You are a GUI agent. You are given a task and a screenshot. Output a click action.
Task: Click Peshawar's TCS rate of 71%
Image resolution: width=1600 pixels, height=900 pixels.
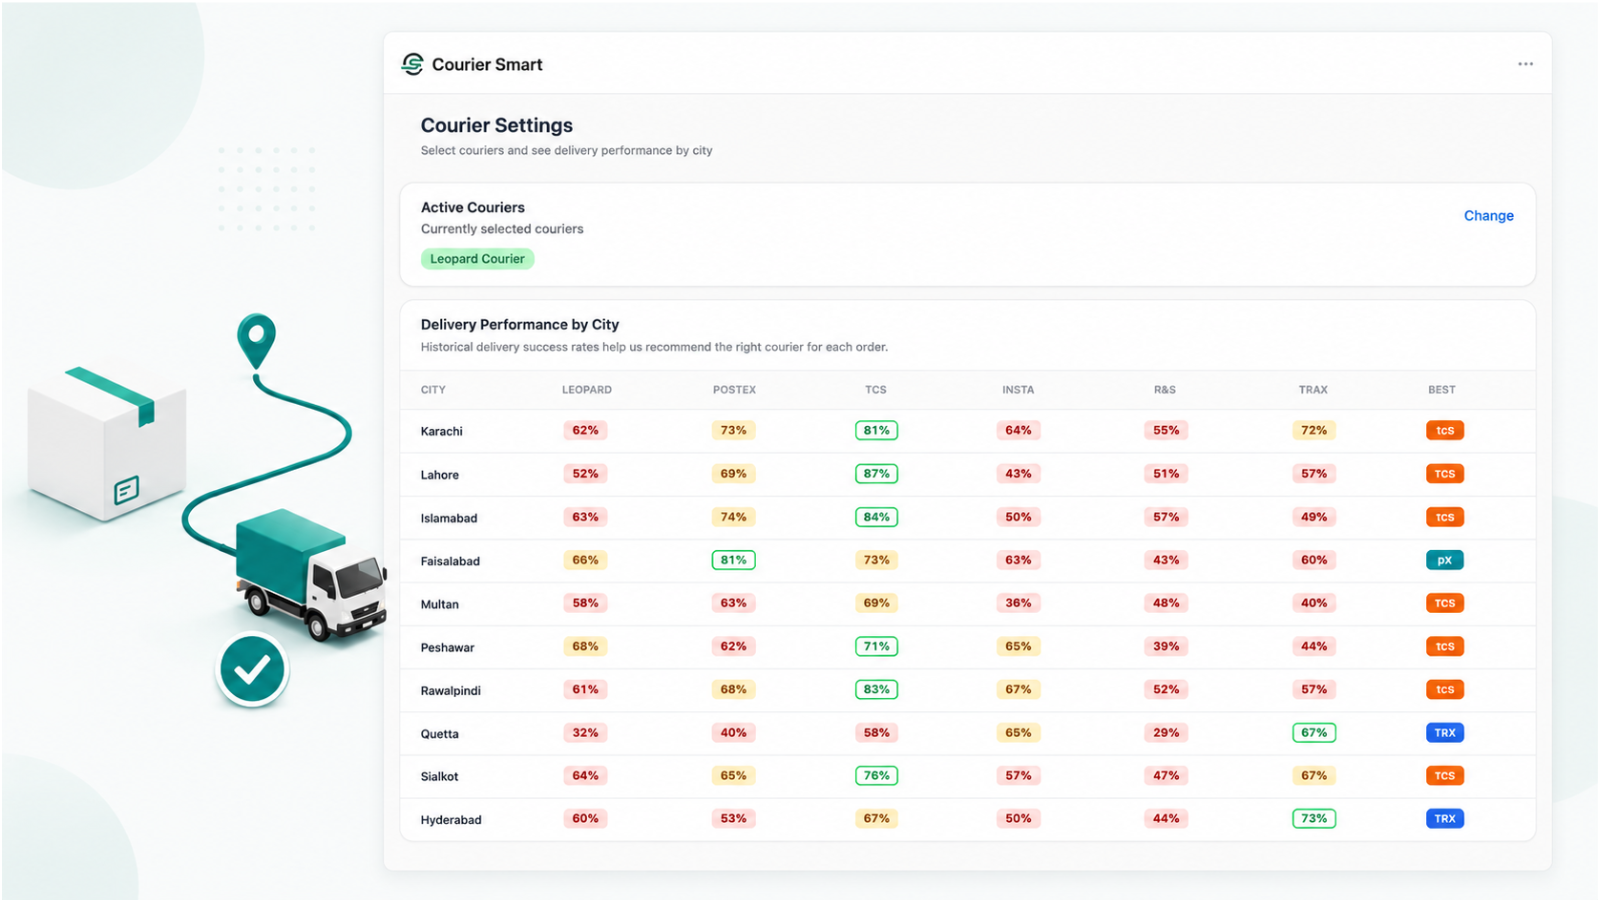pos(876,646)
